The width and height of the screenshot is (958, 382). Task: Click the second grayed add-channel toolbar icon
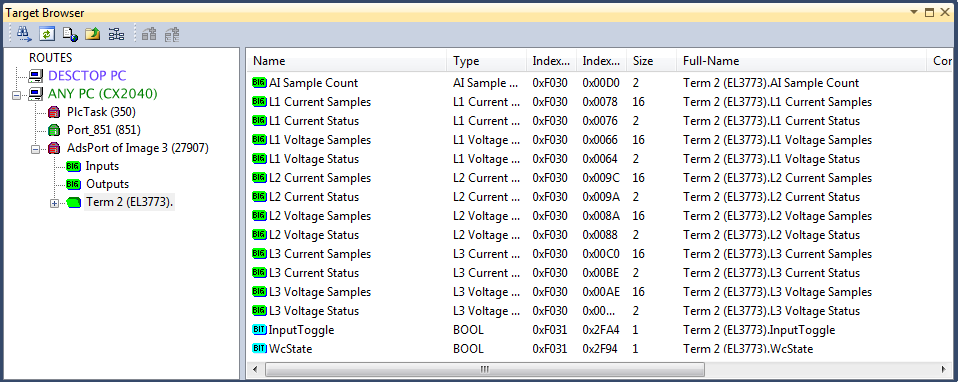pyautogui.click(x=172, y=34)
